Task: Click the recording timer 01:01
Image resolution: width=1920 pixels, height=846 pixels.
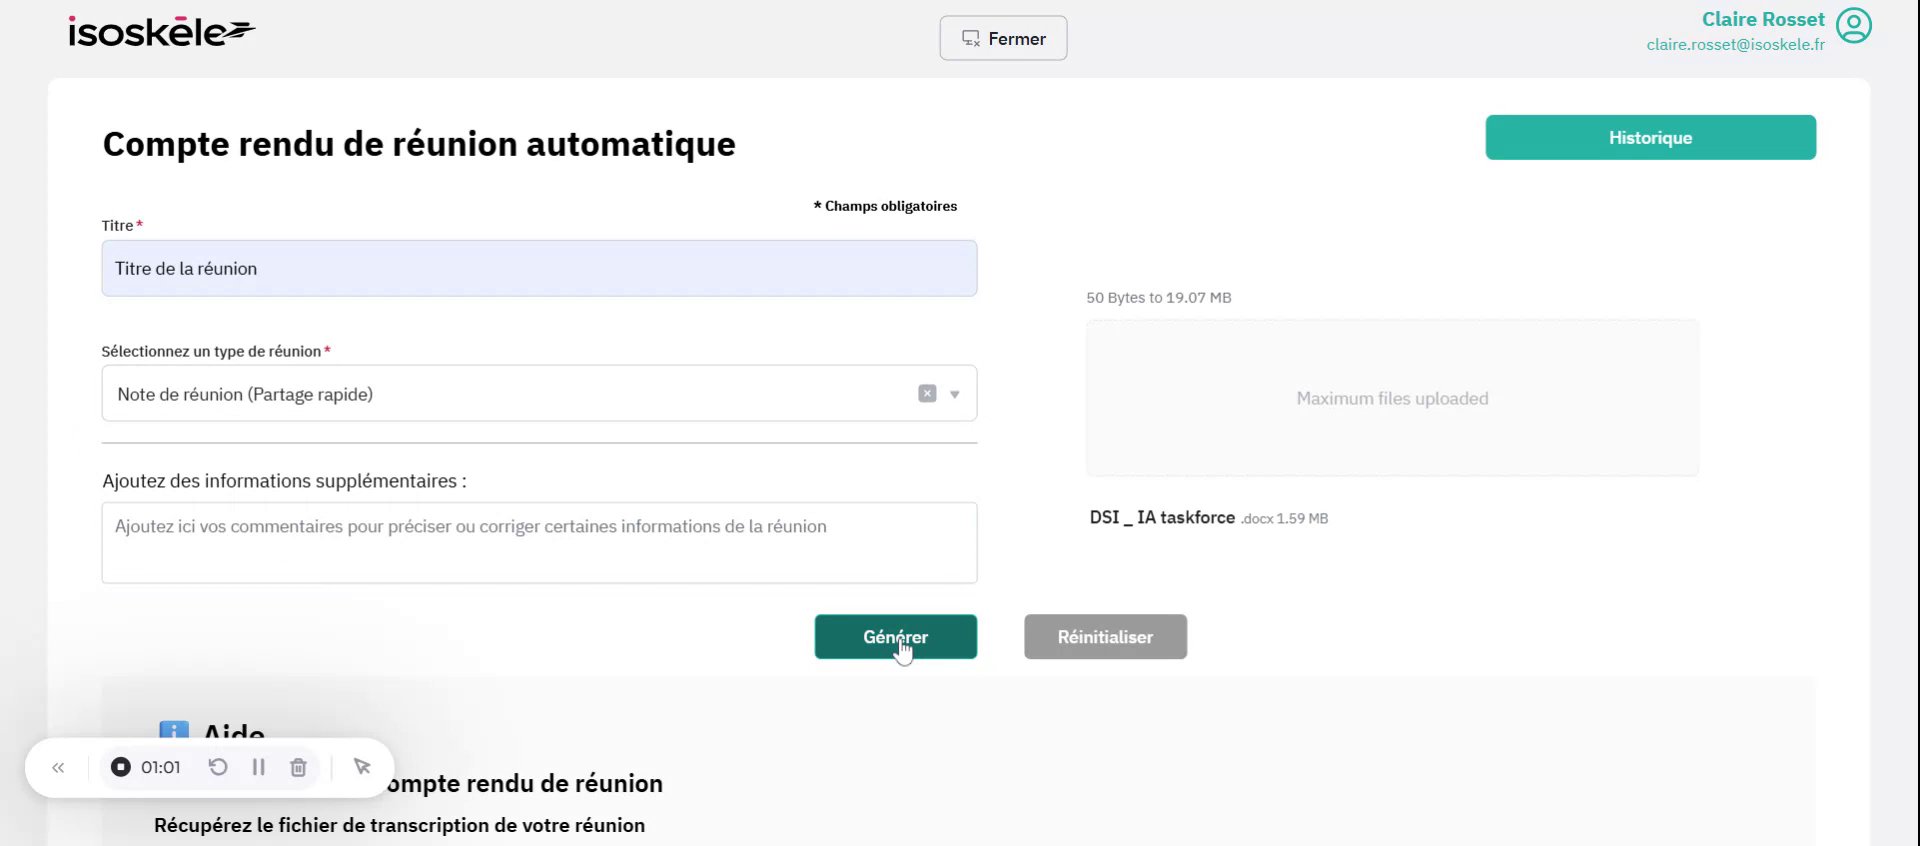Action: click(x=160, y=768)
